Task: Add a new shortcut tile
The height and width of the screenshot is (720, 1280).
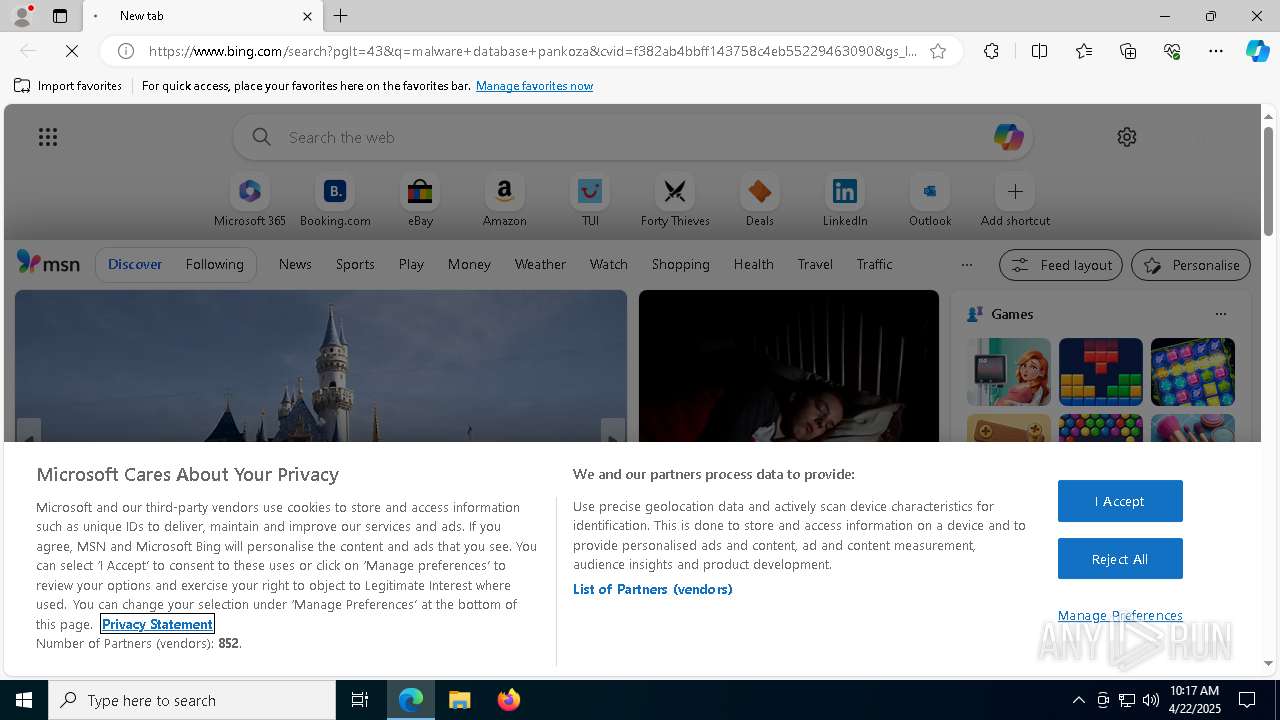Action: 1015,201
